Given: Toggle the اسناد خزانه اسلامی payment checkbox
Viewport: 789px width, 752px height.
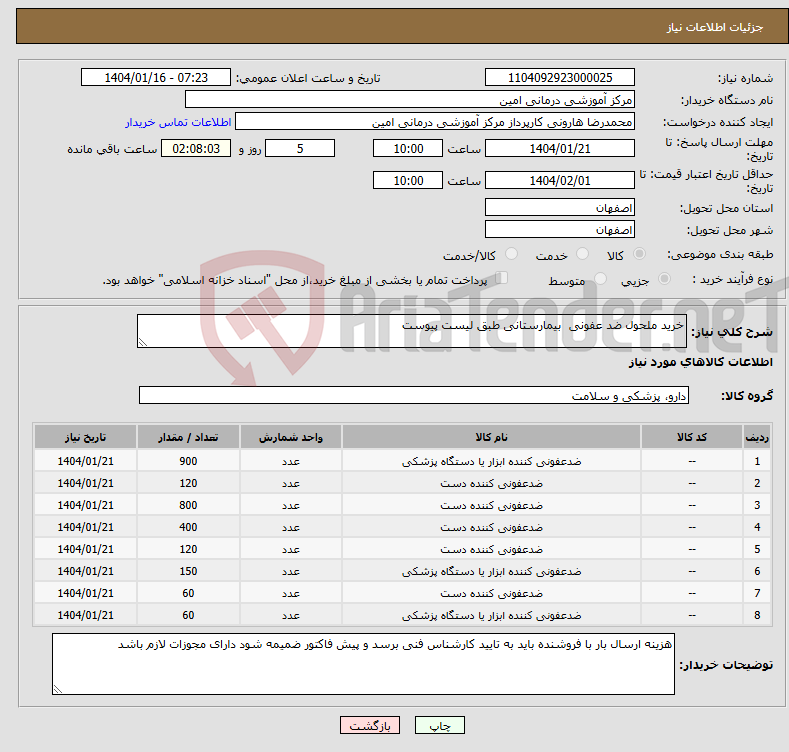Looking at the screenshot, I should [x=501, y=278].
